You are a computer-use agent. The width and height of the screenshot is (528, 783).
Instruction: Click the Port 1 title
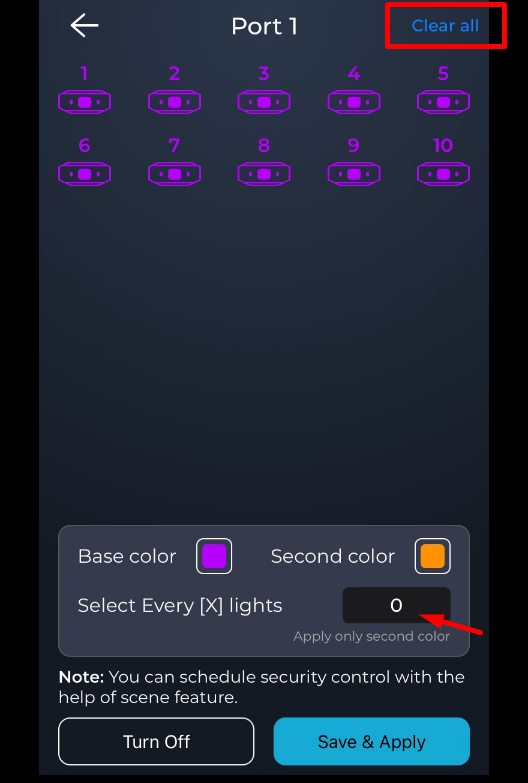264,26
